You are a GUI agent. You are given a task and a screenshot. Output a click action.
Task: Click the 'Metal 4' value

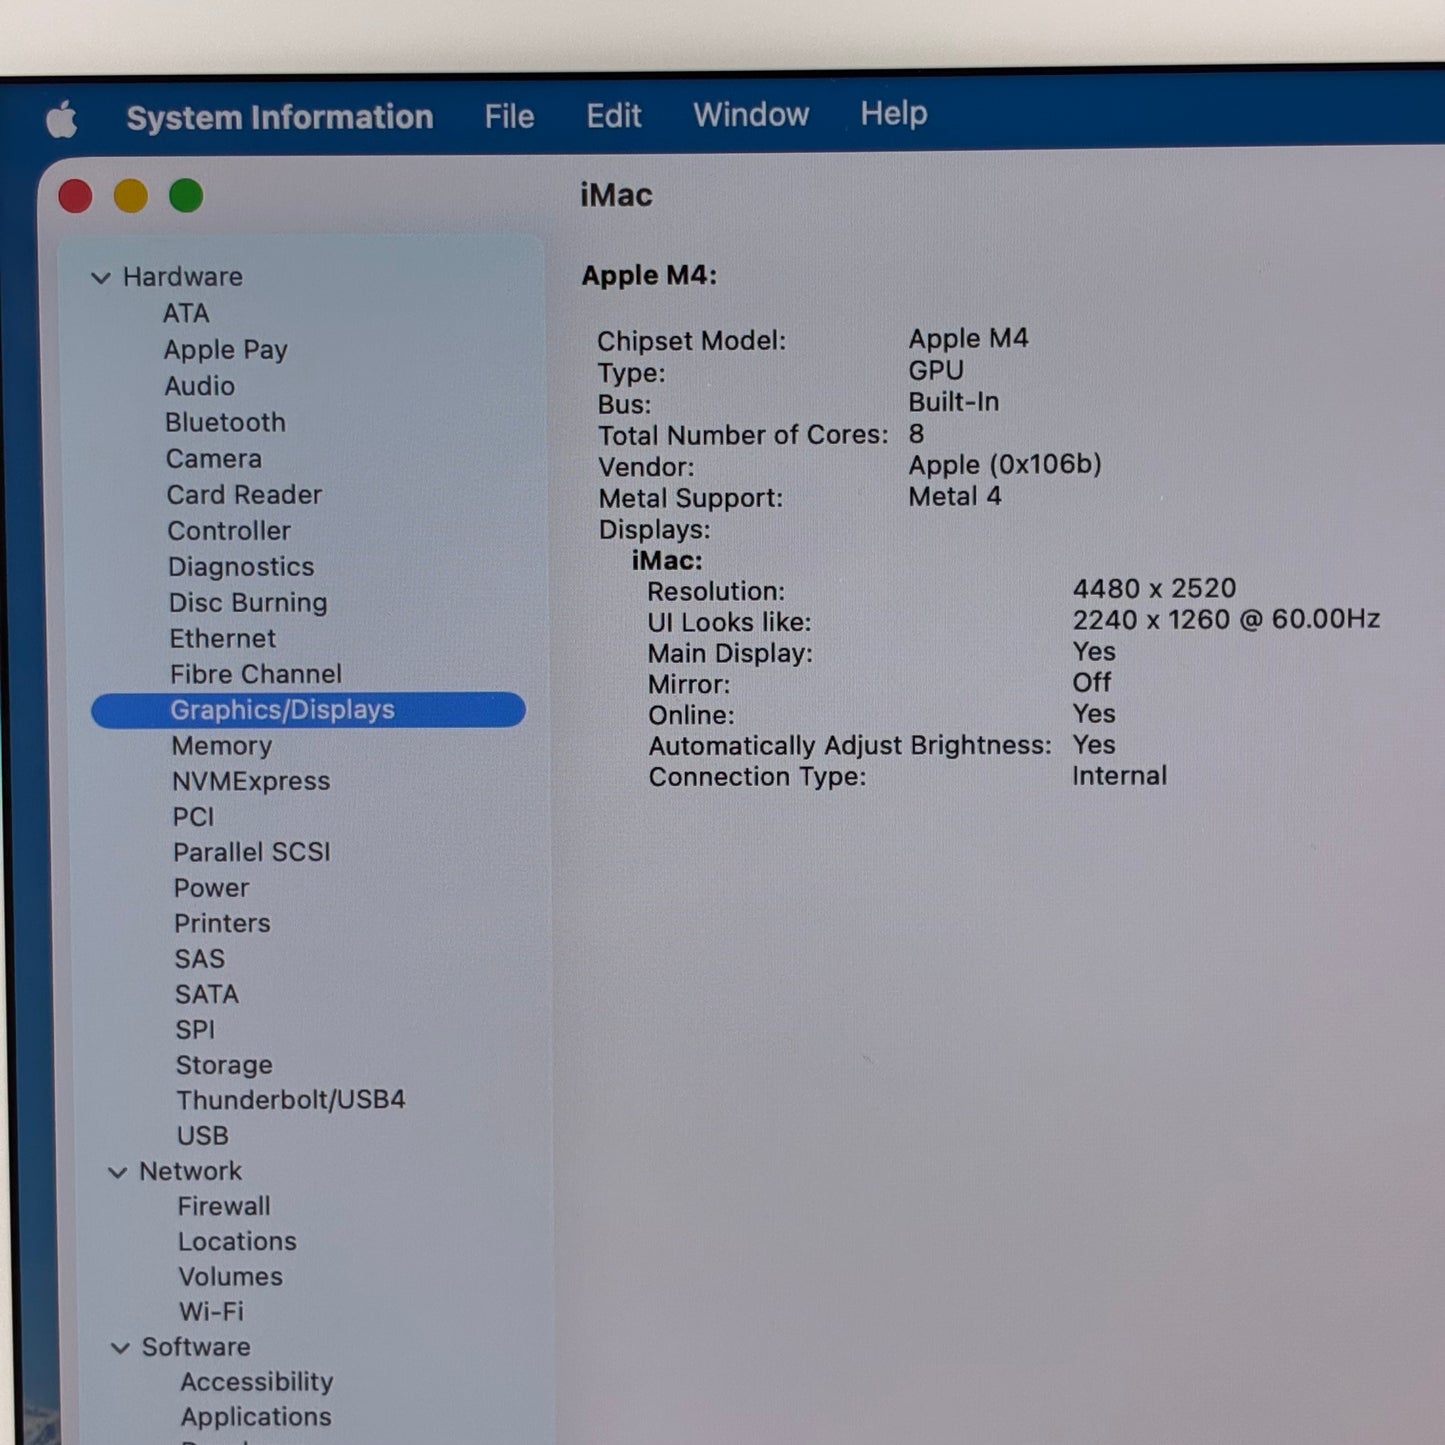[955, 496]
